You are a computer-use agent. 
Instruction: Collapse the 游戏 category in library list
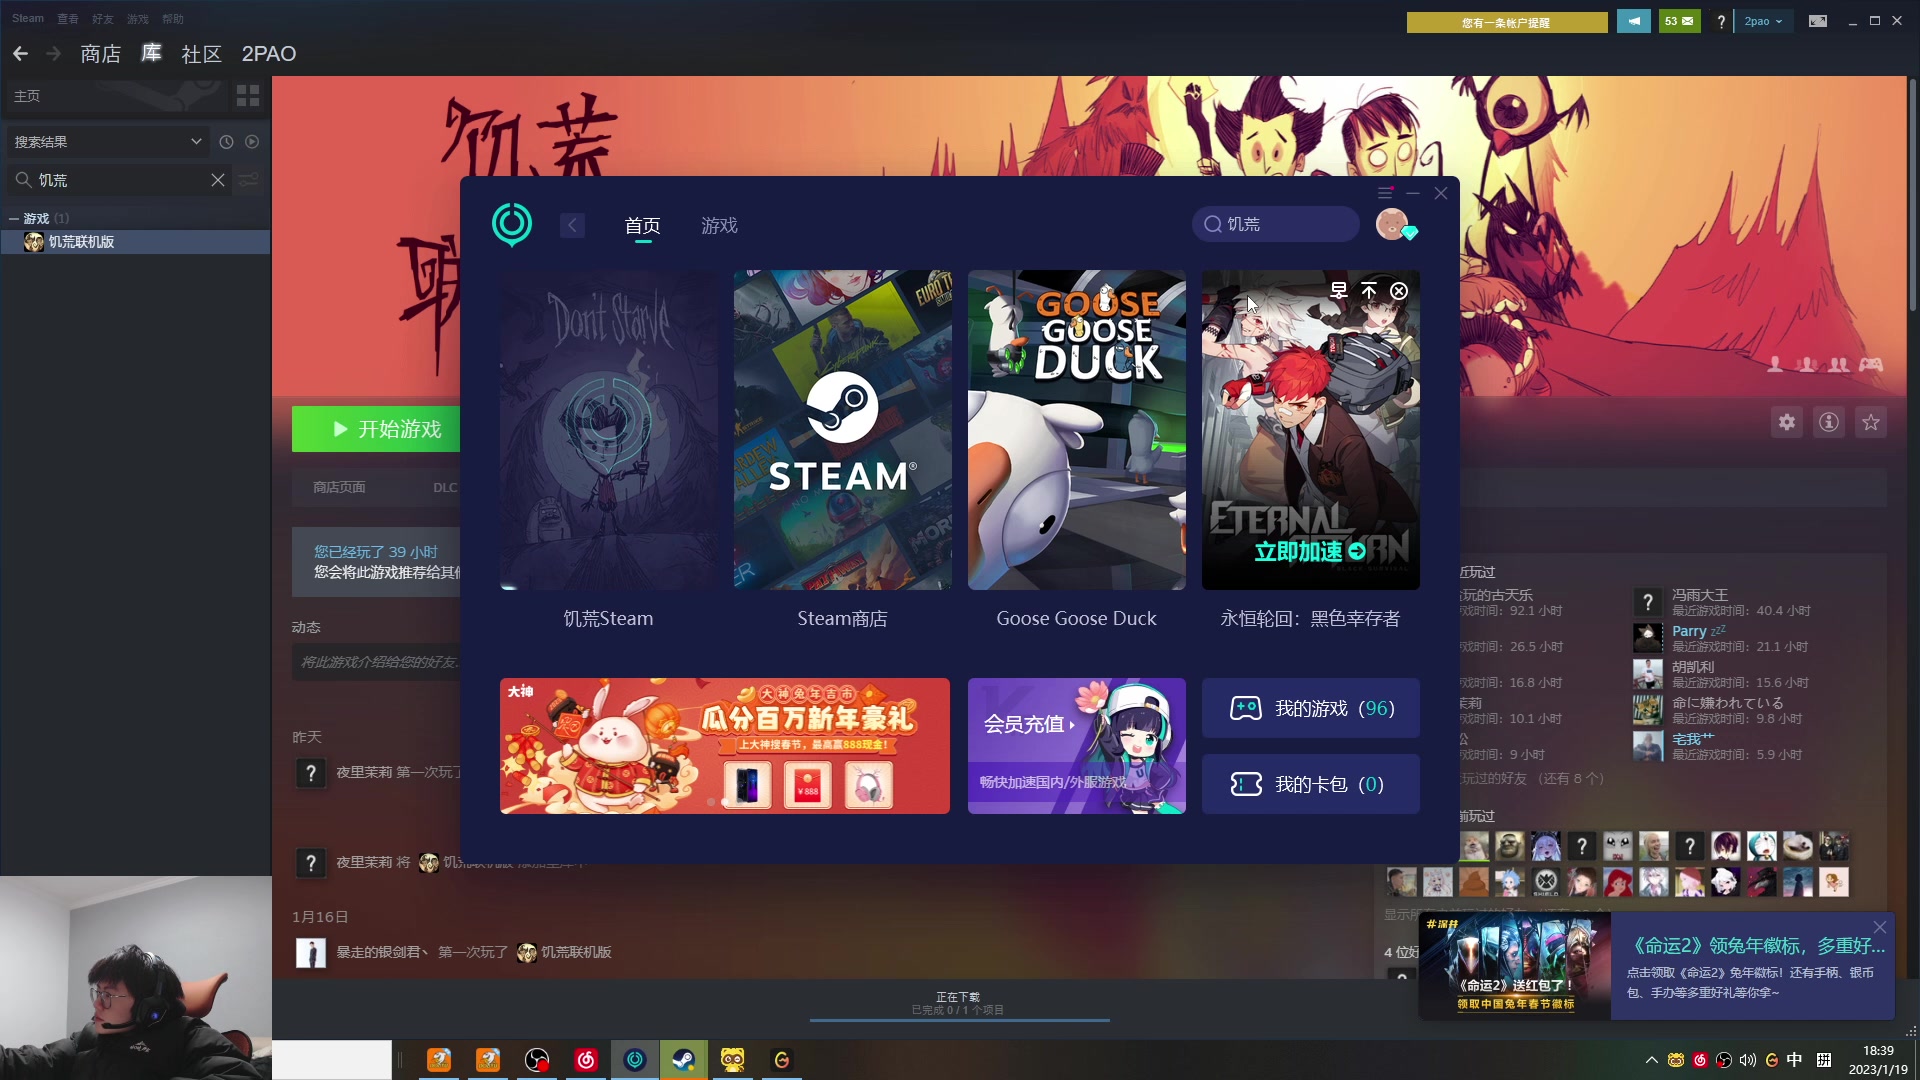coord(14,218)
